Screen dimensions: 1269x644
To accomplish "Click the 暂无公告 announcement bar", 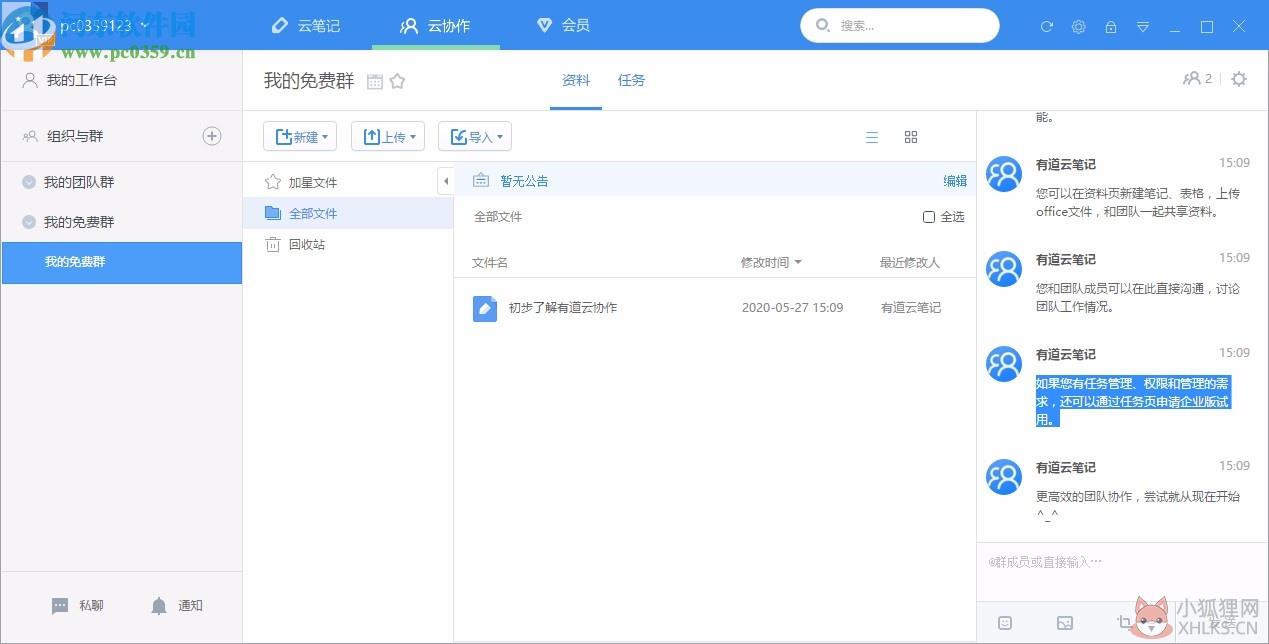I will pos(715,181).
